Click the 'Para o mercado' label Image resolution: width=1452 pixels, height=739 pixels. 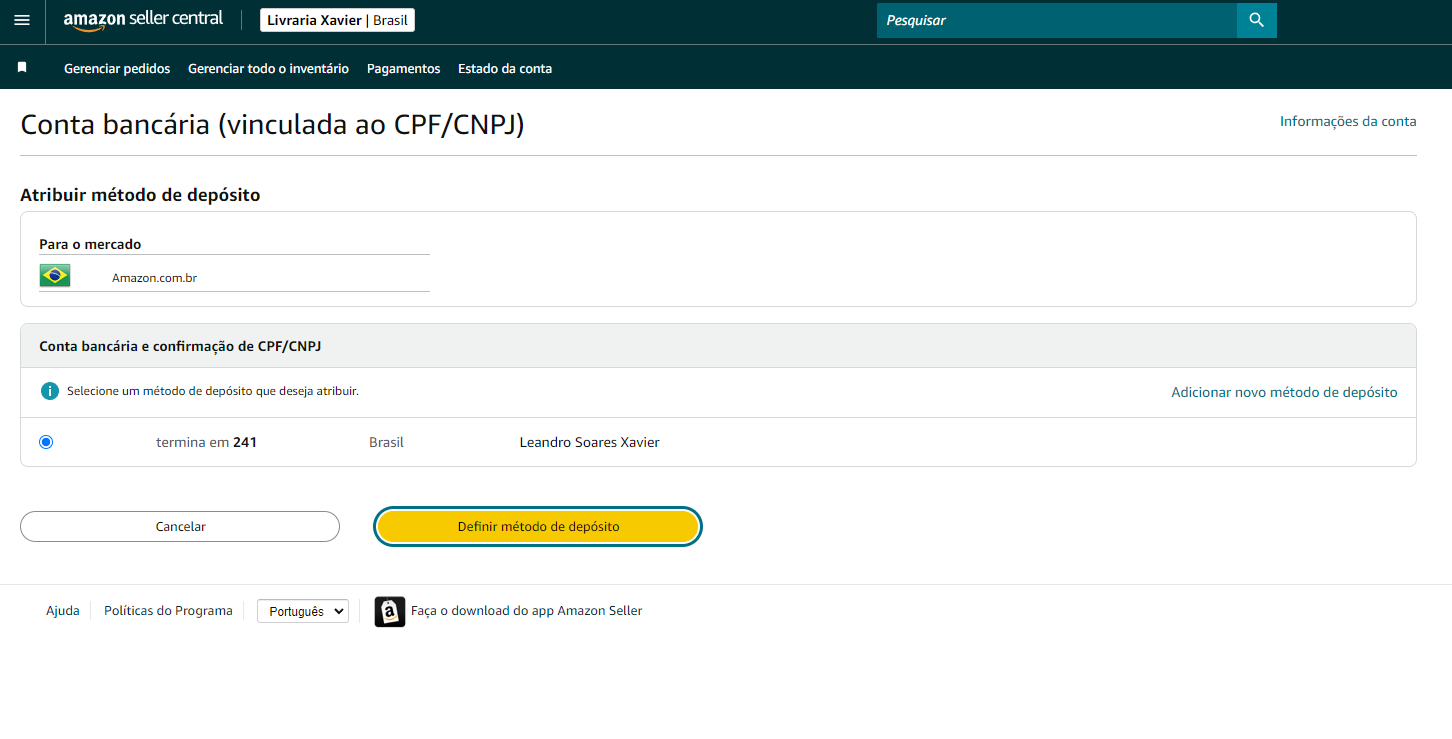click(90, 244)
